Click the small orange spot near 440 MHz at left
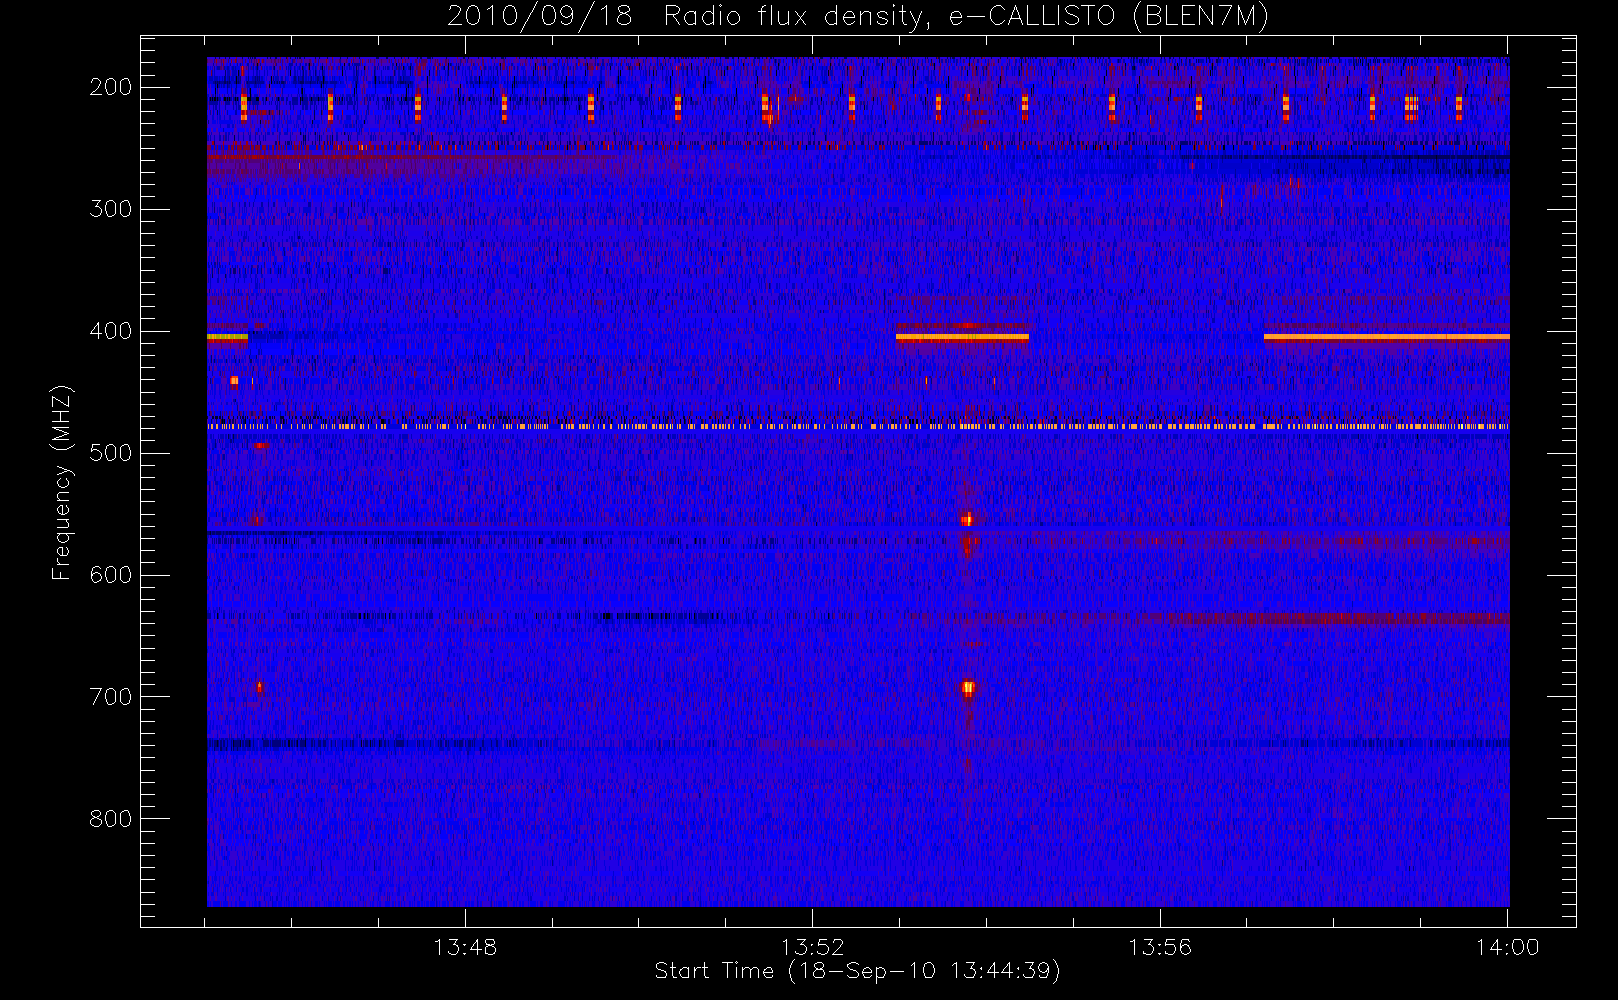This screenshot has height=1000, width=1618. point(234,381)
